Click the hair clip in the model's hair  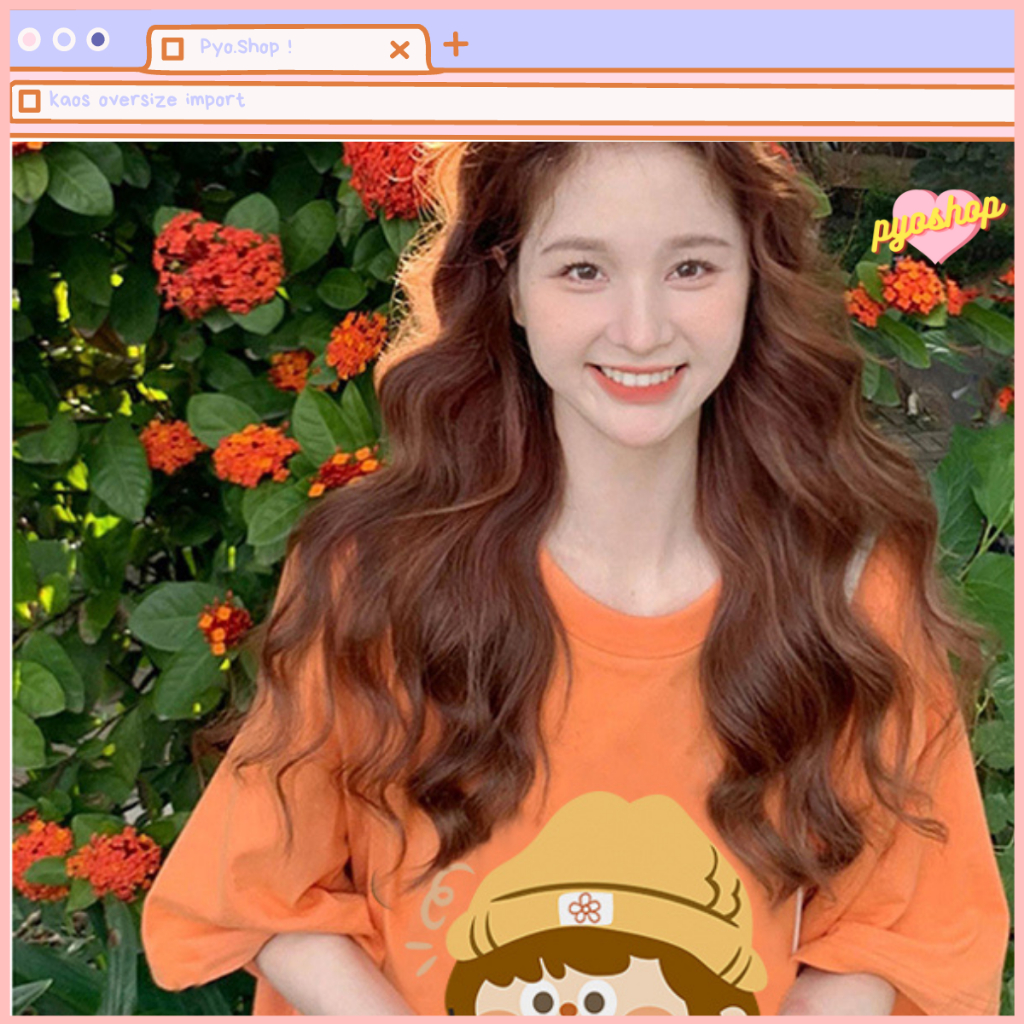tap(499, 252)
